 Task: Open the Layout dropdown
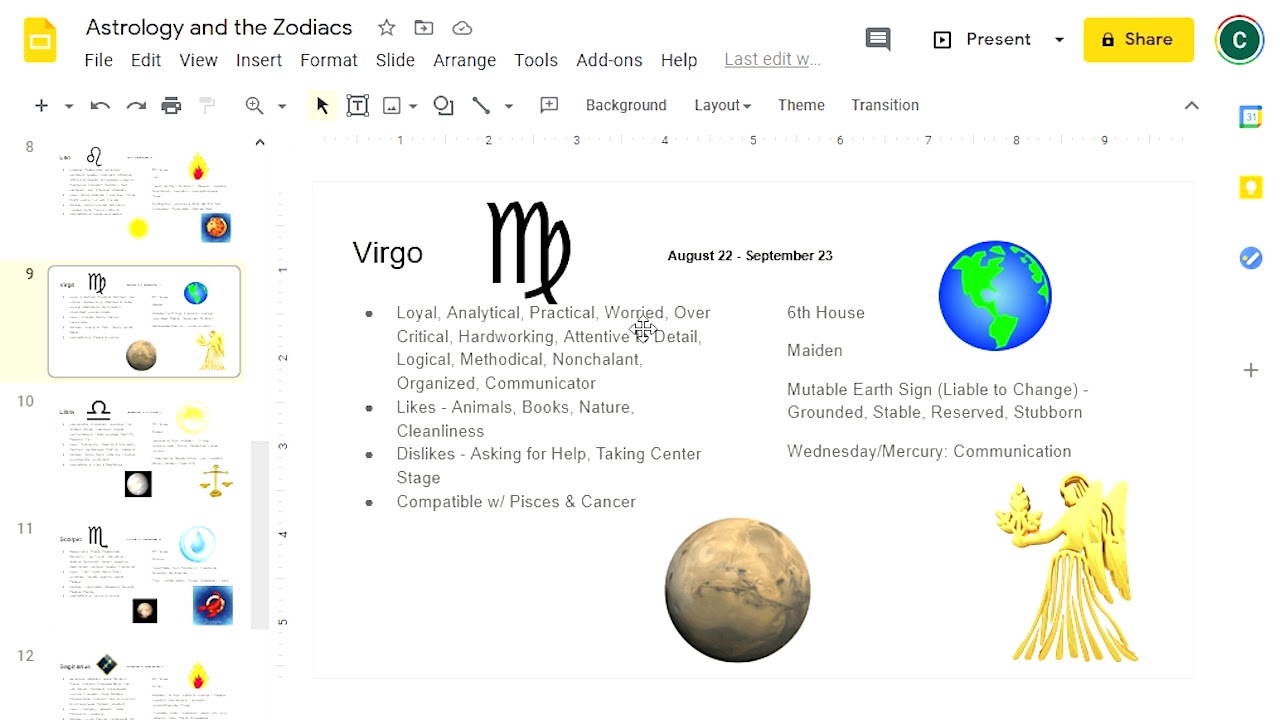[x=722, y=105]
